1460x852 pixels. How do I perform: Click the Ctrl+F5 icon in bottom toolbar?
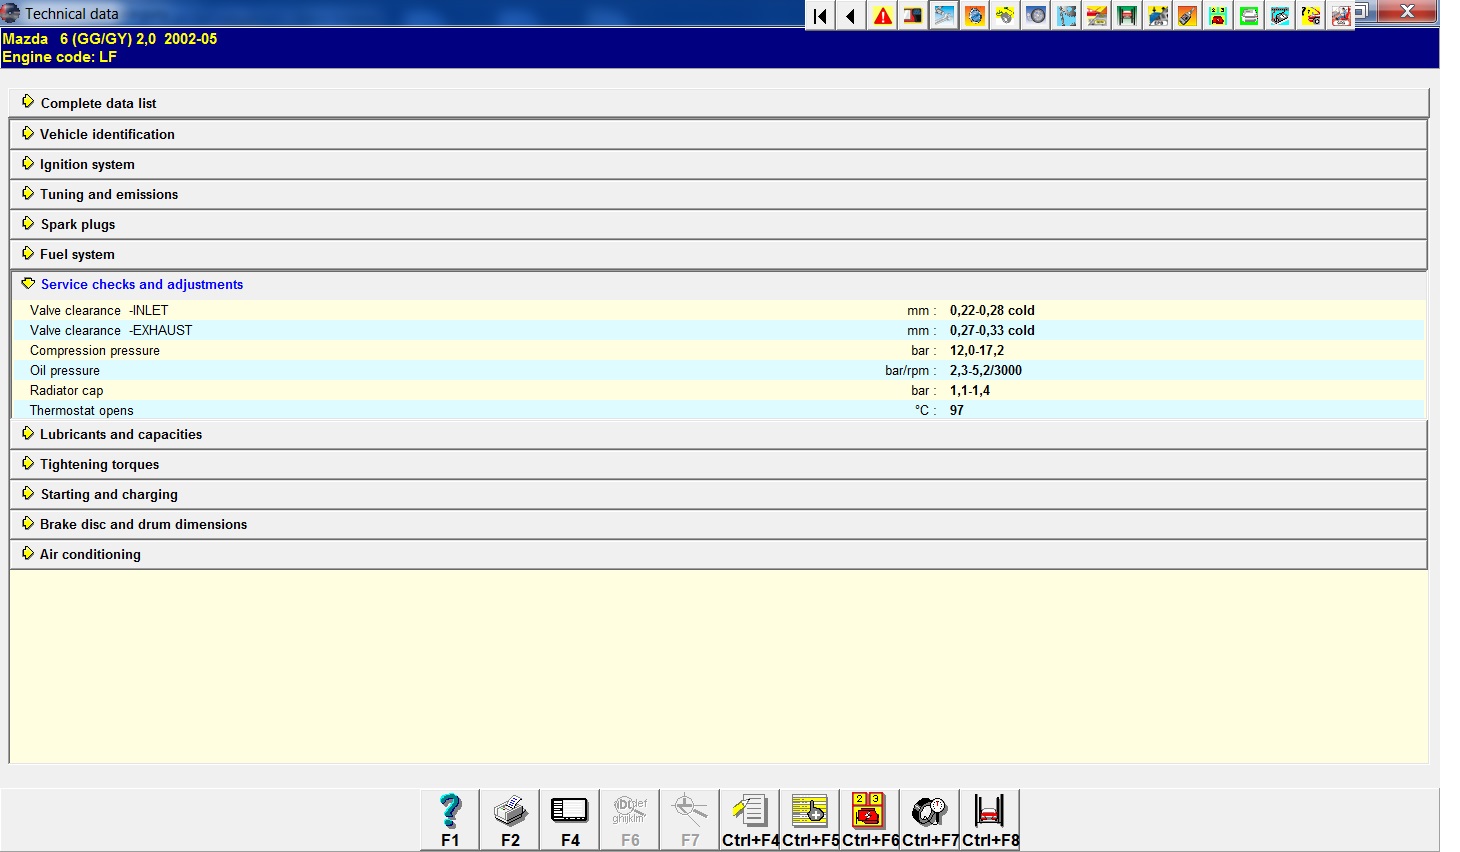point(810,819)
